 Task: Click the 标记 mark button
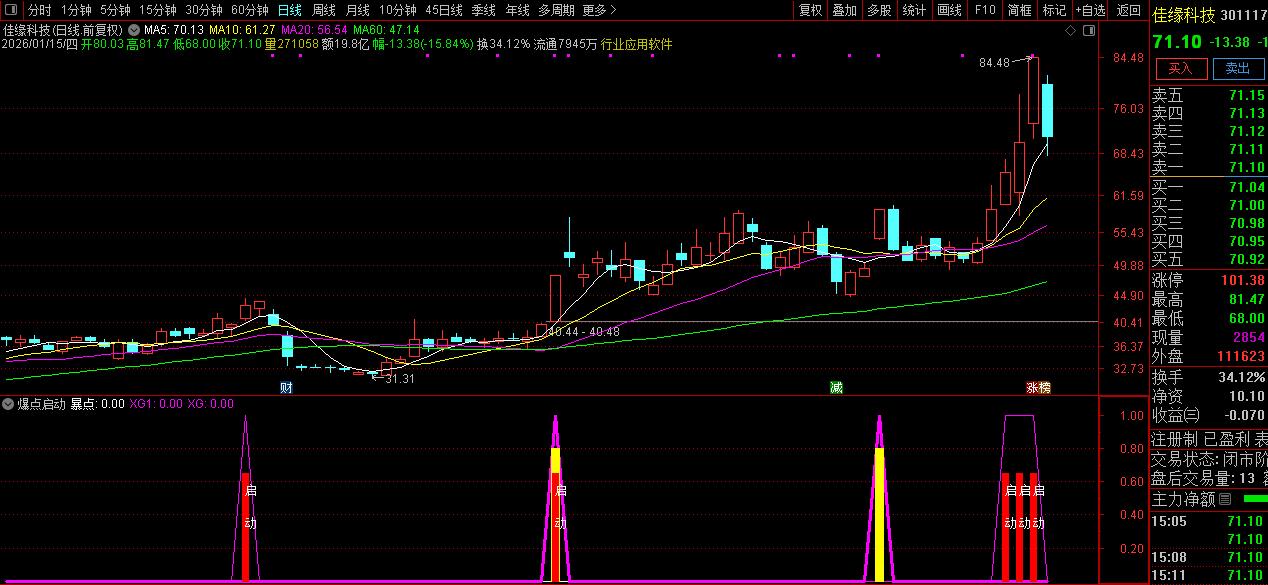(x=1054, y=10)
